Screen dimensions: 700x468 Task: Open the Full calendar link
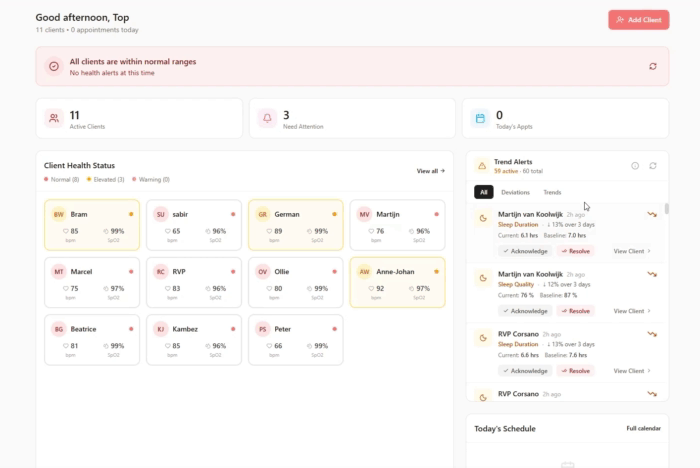tap(643, 428)
